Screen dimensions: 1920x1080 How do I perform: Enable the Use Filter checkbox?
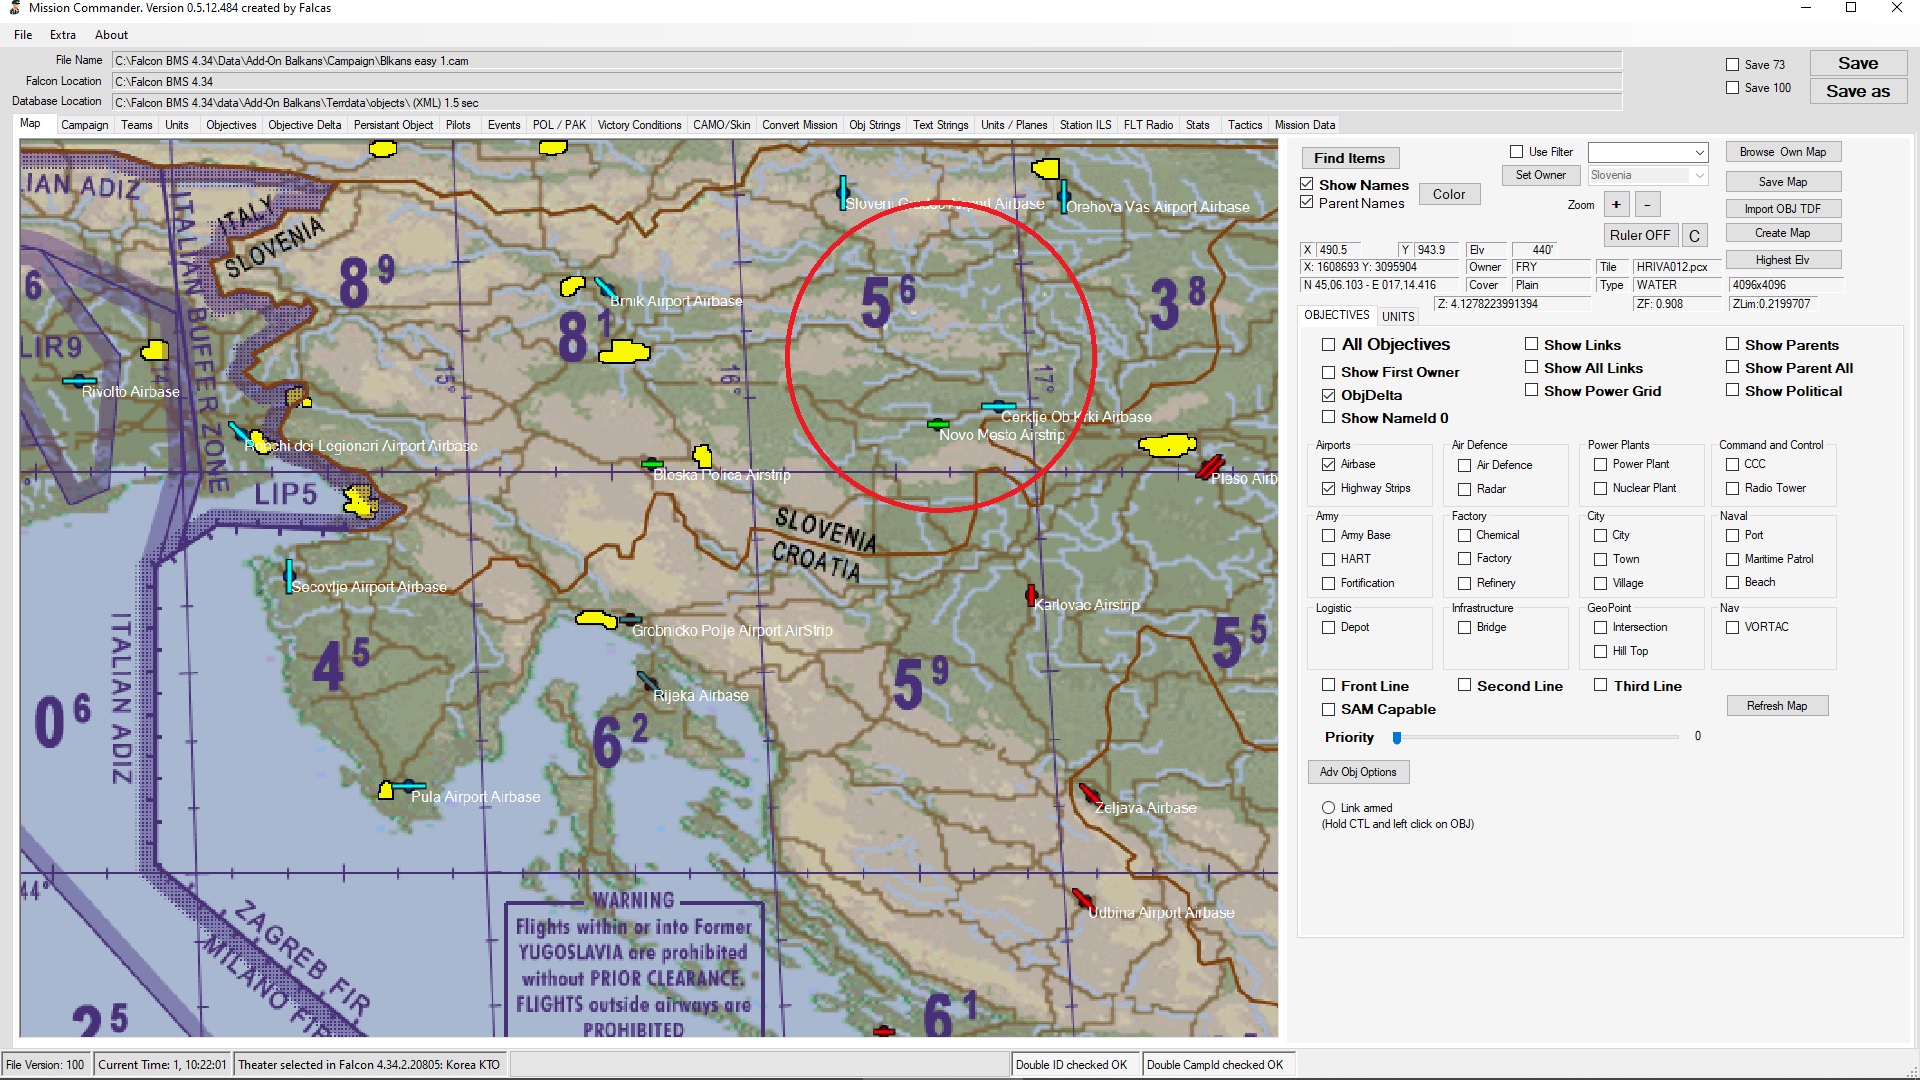pos(1516,152)
